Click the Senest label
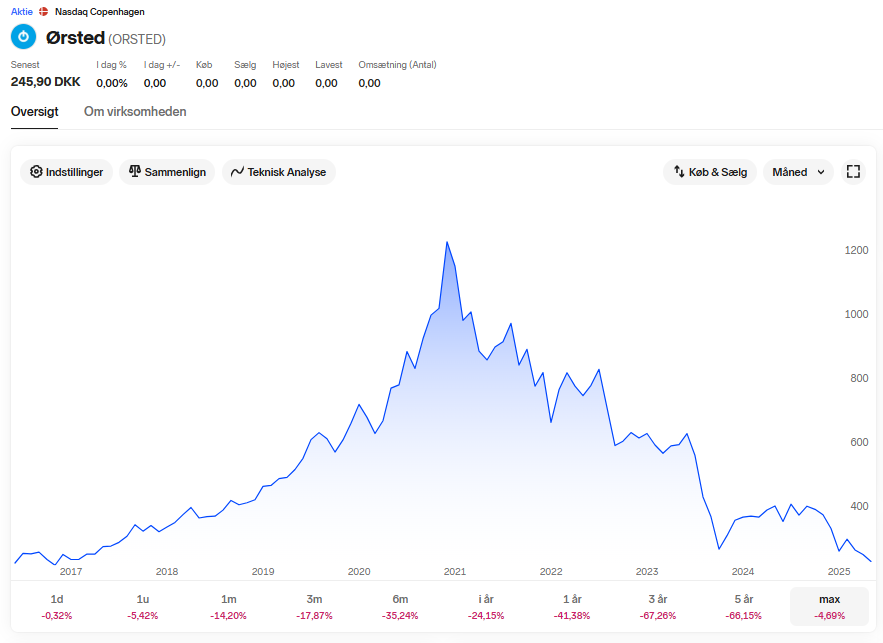 tap(25, 65)
